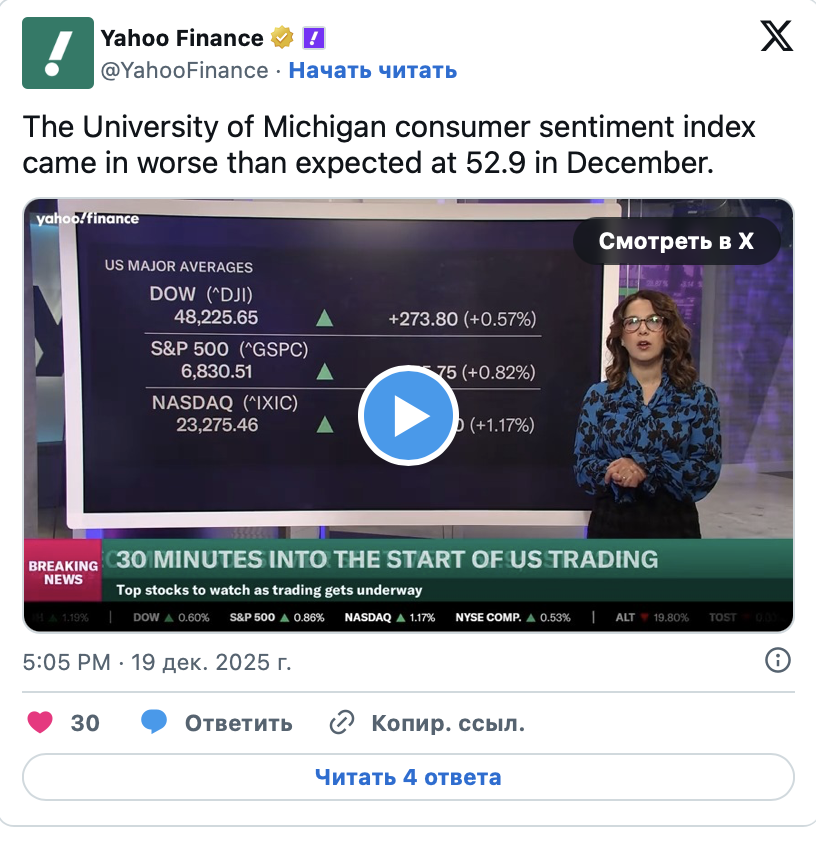Click the "Читать 4 ответа" button
The image size is (816, 866).
408,777
